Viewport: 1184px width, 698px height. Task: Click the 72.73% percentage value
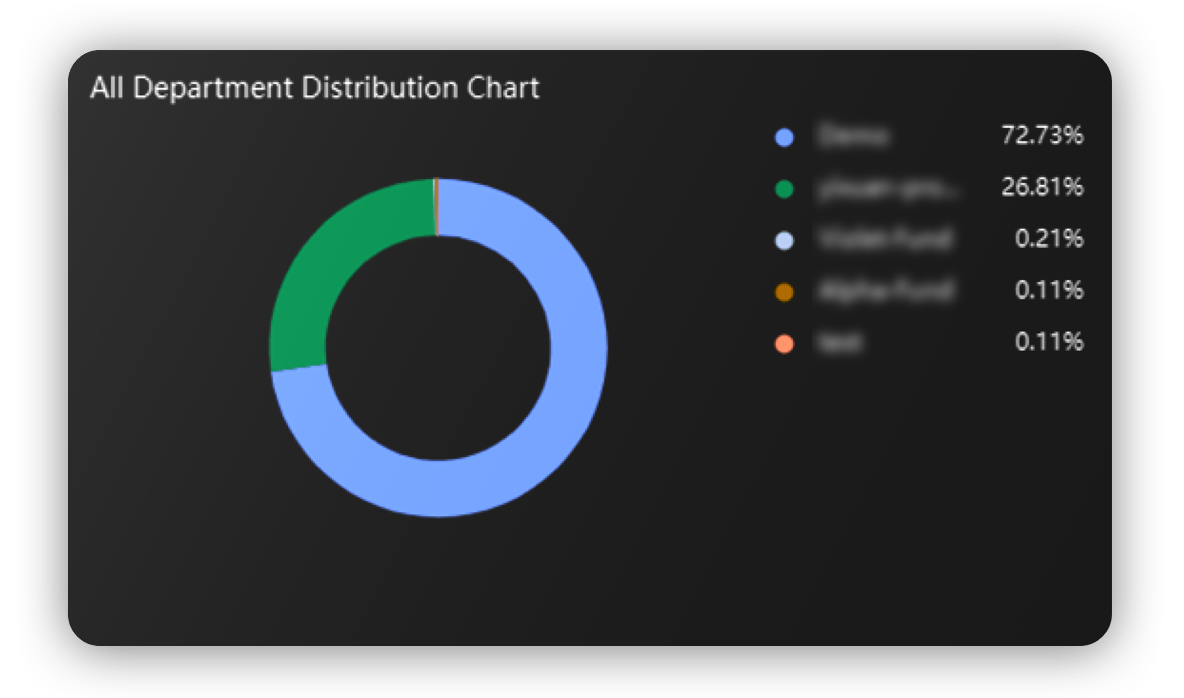coord(1042,136)
